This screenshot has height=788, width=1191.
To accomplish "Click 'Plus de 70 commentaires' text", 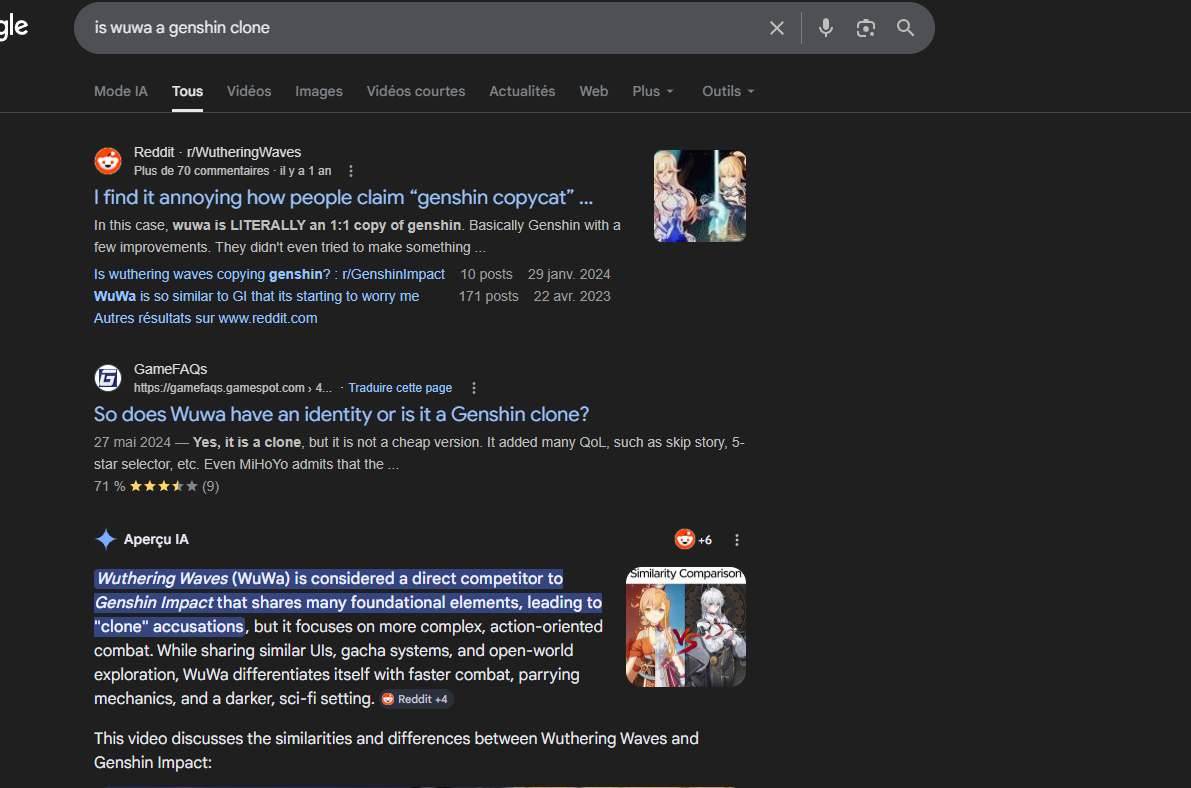I will click(x=201, y=171).
